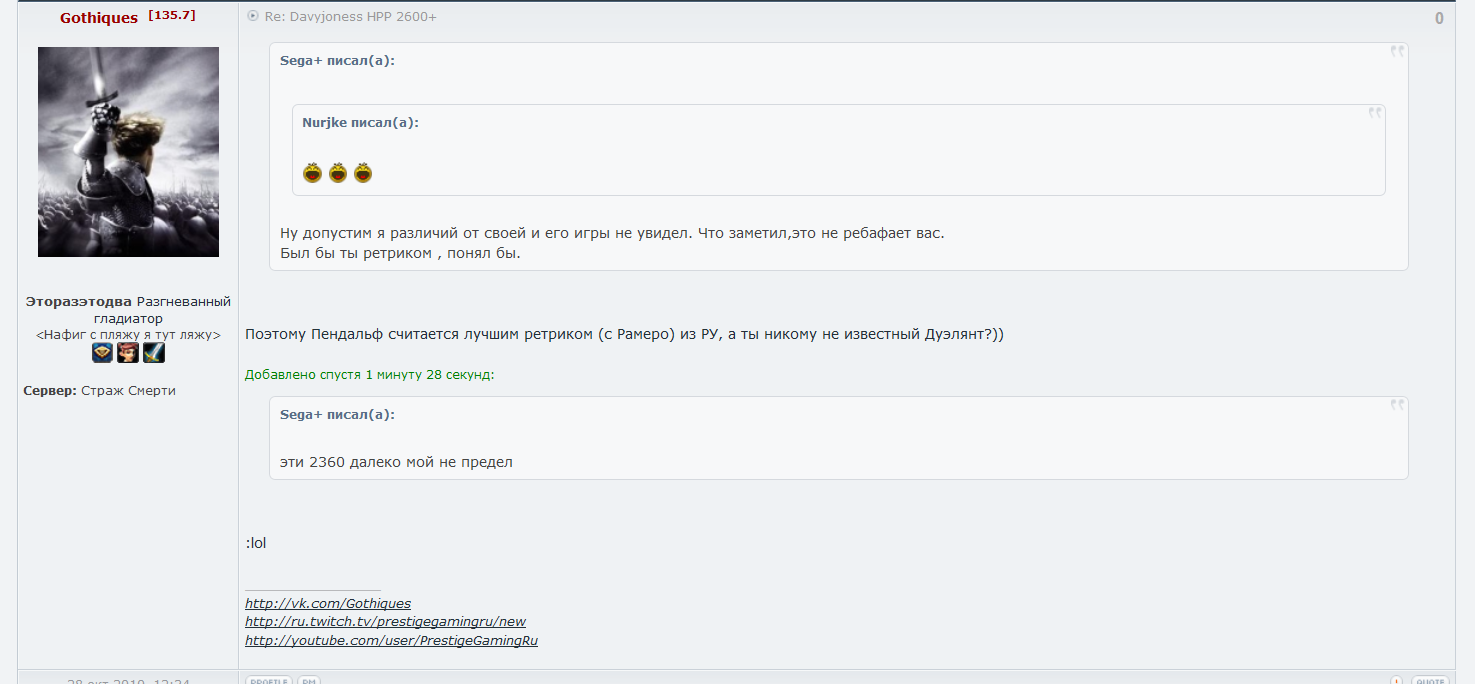1475x684 pixels.
Task: Click the middle laughing smiley in Nurjke's quote
Action: point(338,172)
